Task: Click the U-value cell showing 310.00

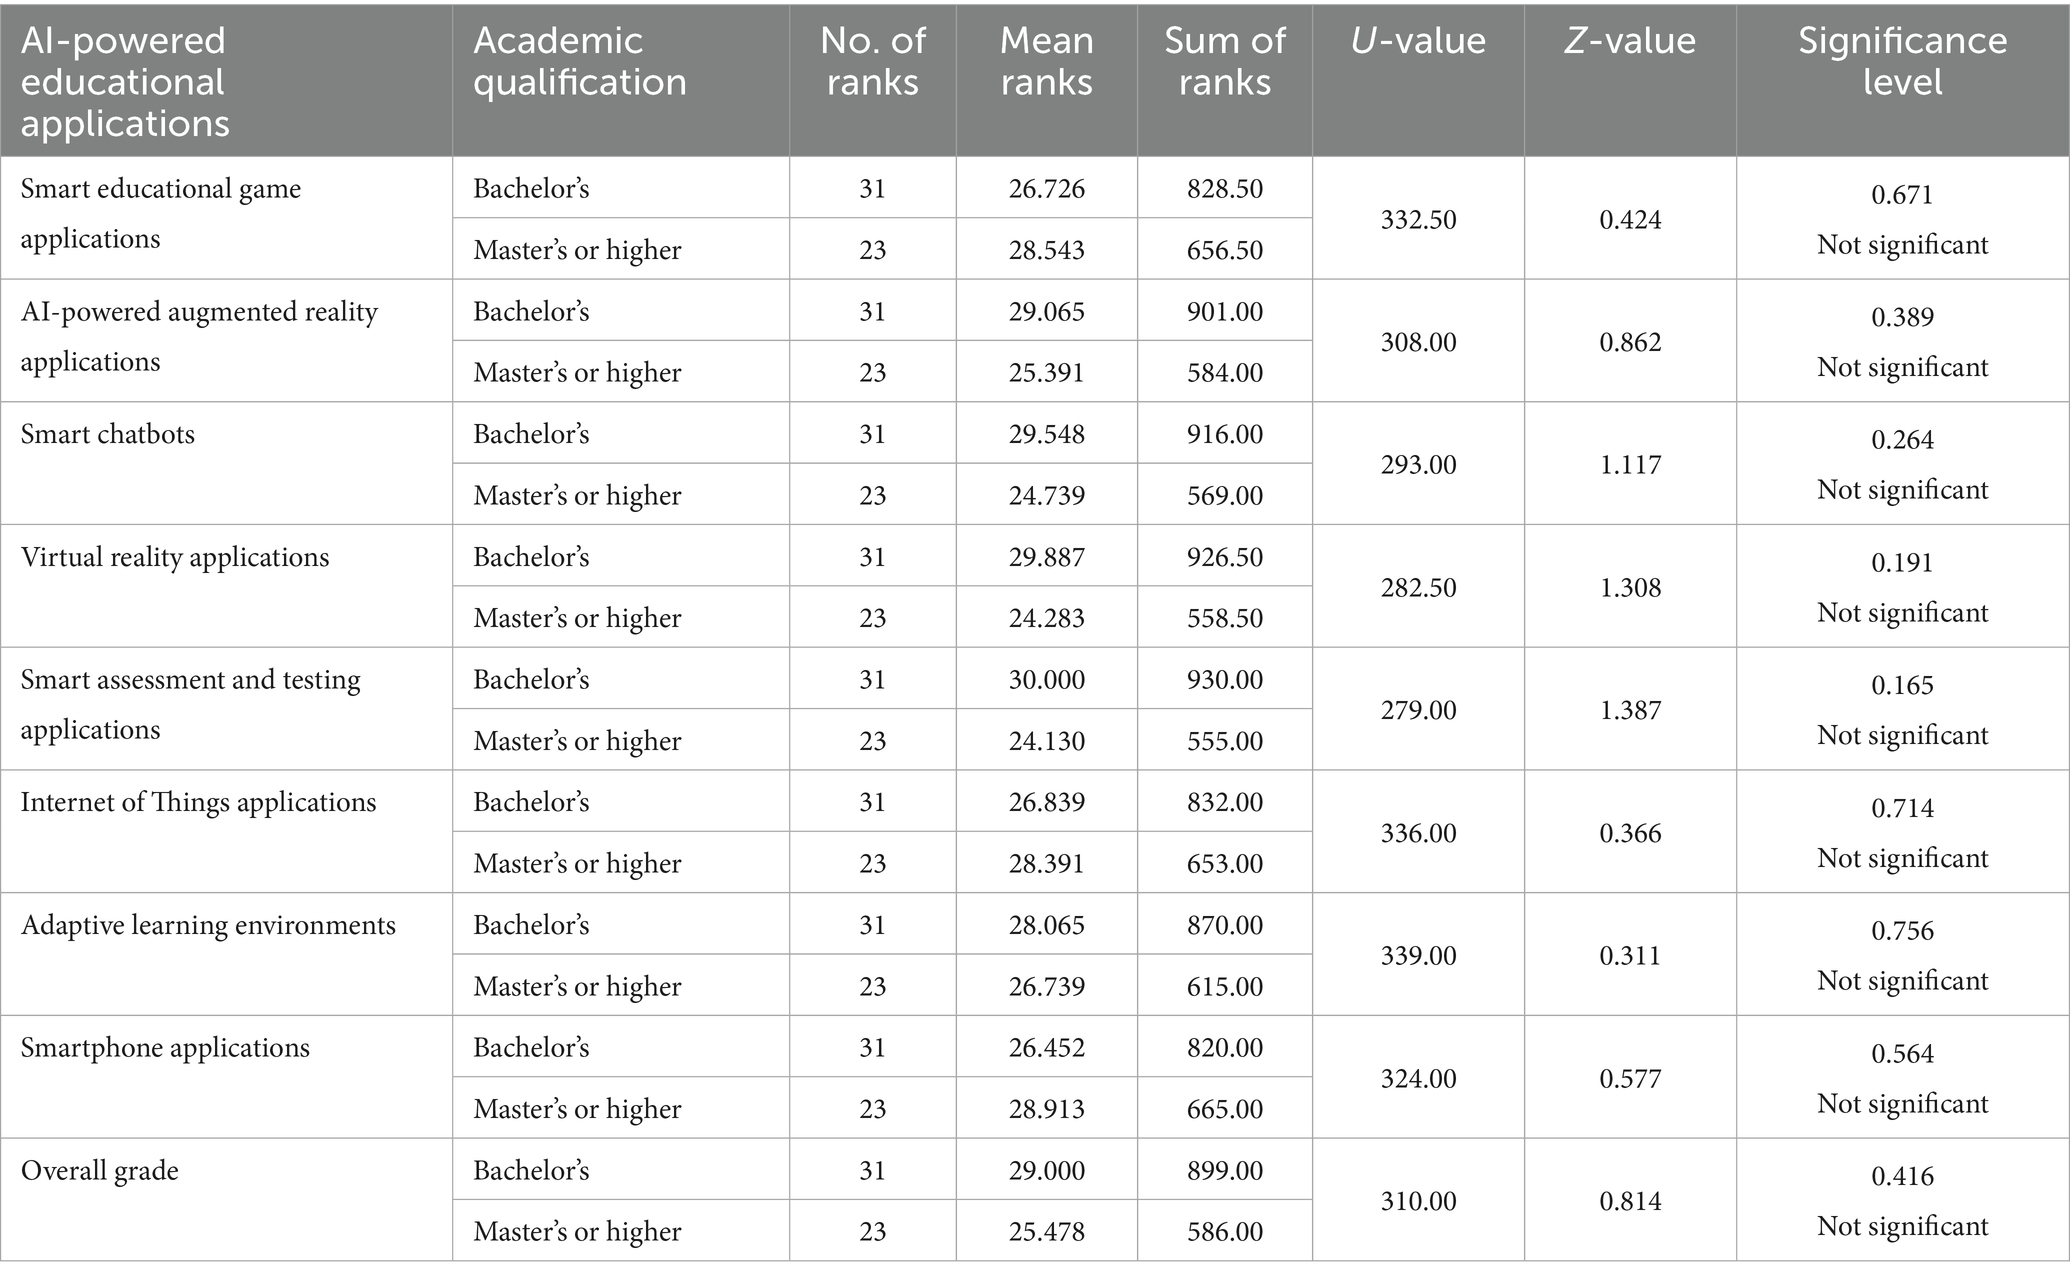Action: tap(1418, 1201)
